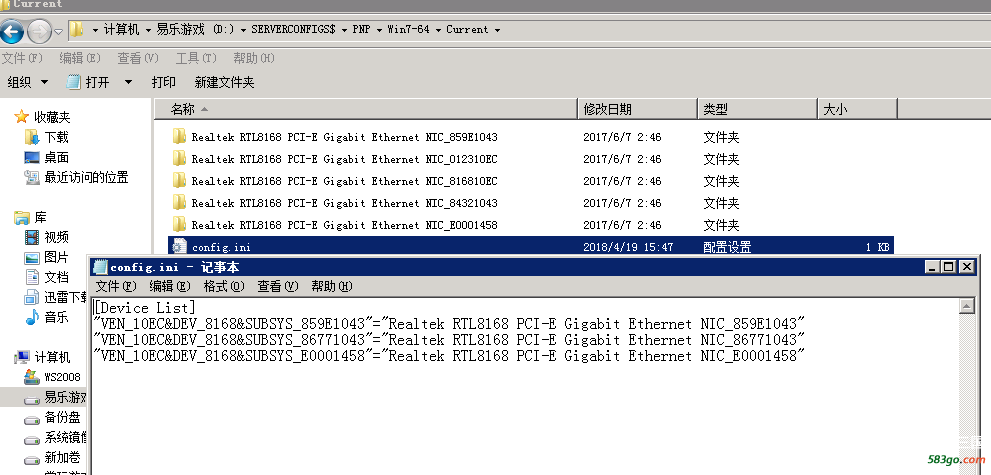
Task: Select the Win7-64 breadcrumb segment
Action: [408, 30]
